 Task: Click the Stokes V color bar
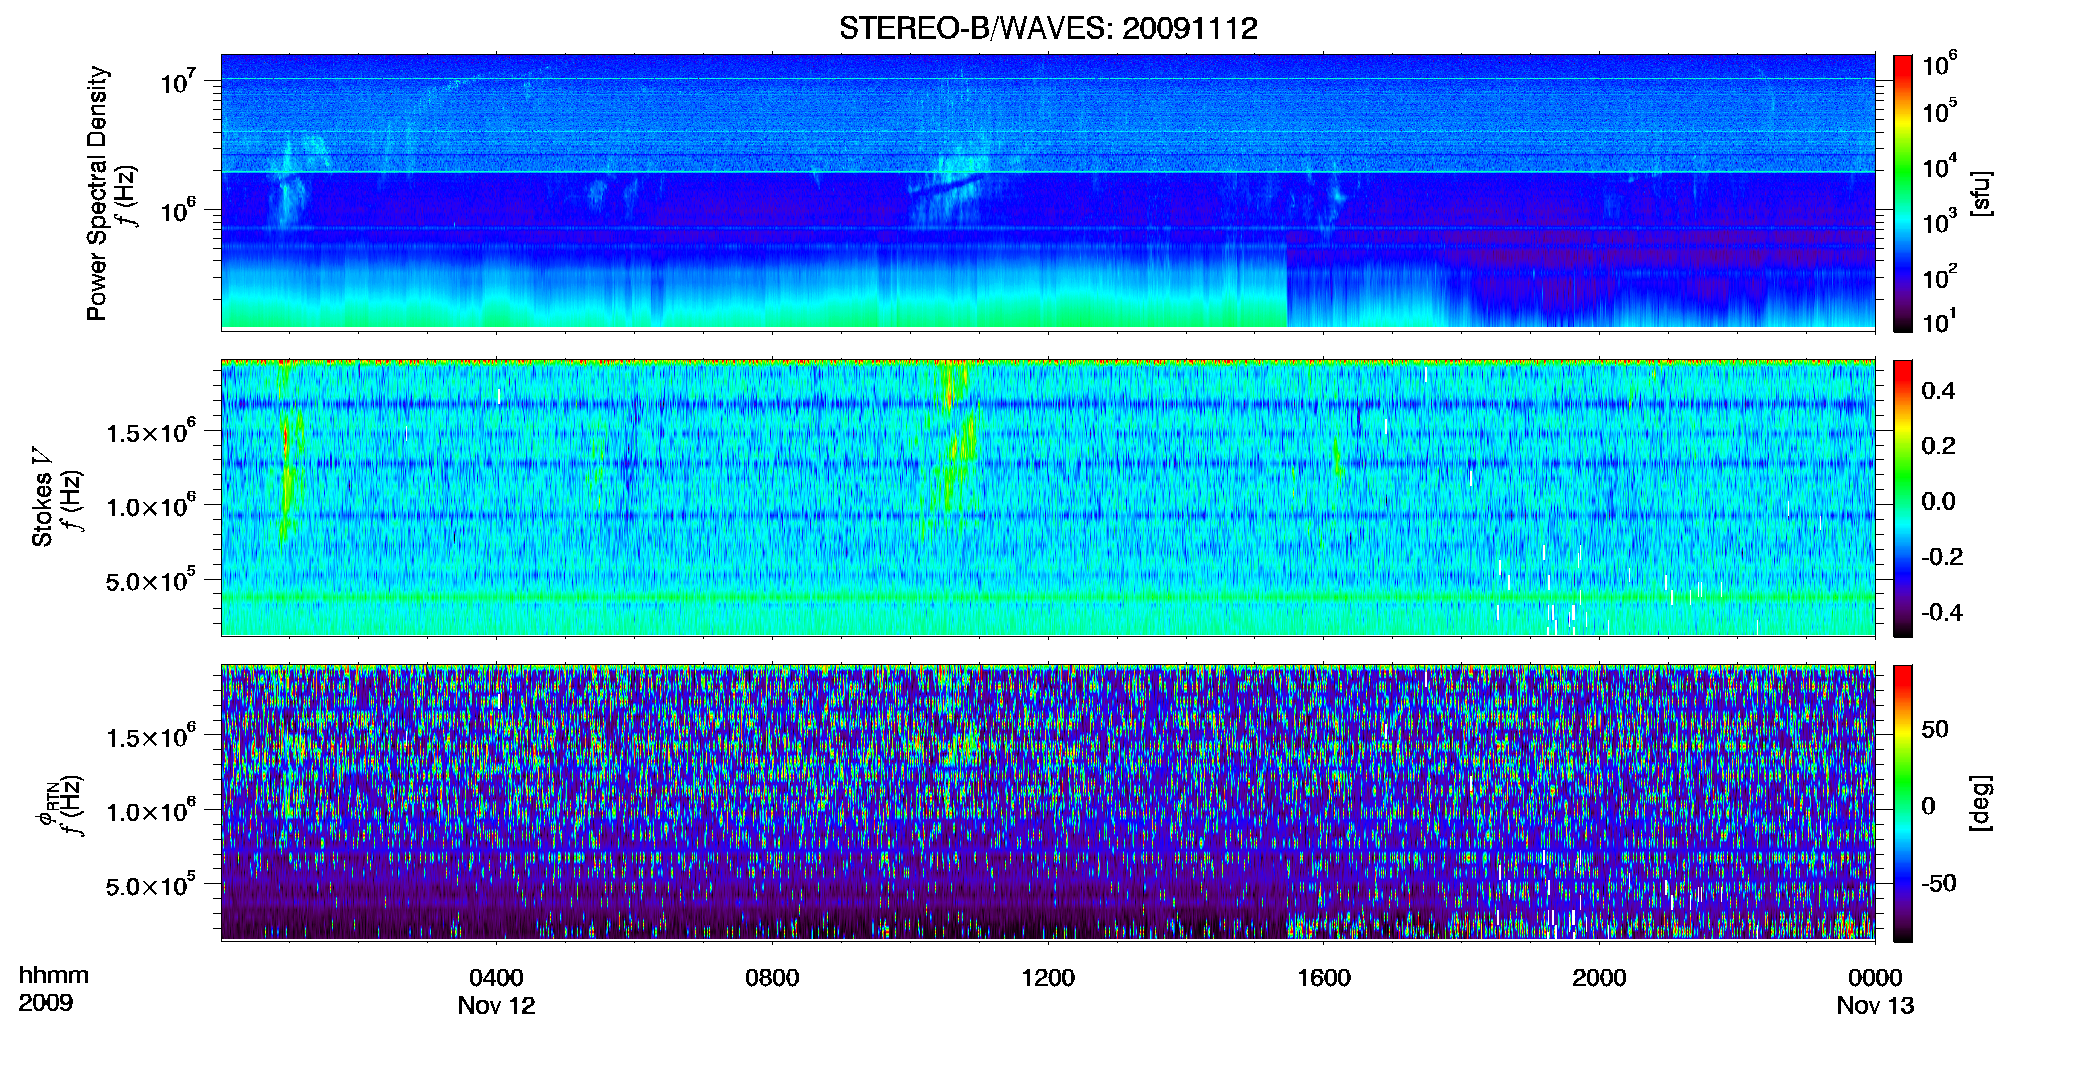pos(1903,498)
